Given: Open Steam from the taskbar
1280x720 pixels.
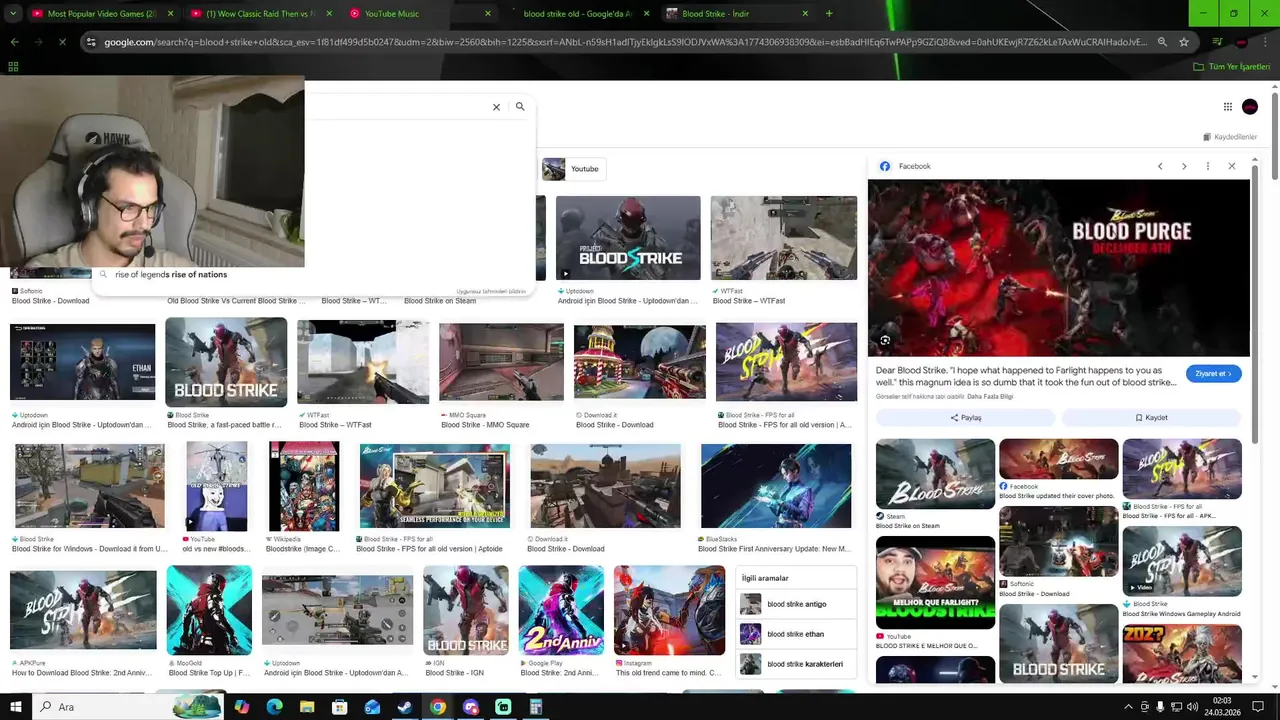Looking at the screenshot, I should tap(405, 707).
